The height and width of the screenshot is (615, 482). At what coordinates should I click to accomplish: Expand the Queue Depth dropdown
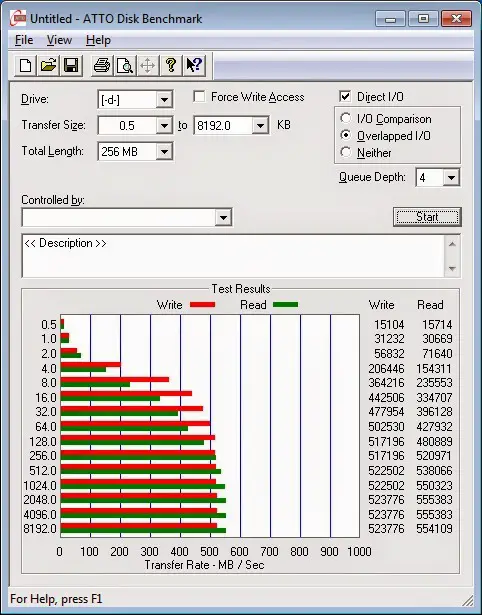pos(451,178)
